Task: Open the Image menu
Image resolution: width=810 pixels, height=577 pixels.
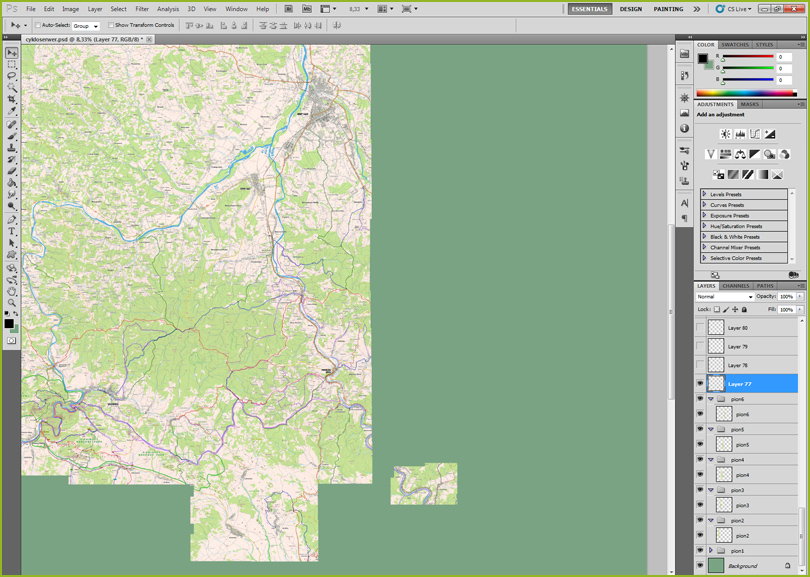Action: tap(70, 9)
